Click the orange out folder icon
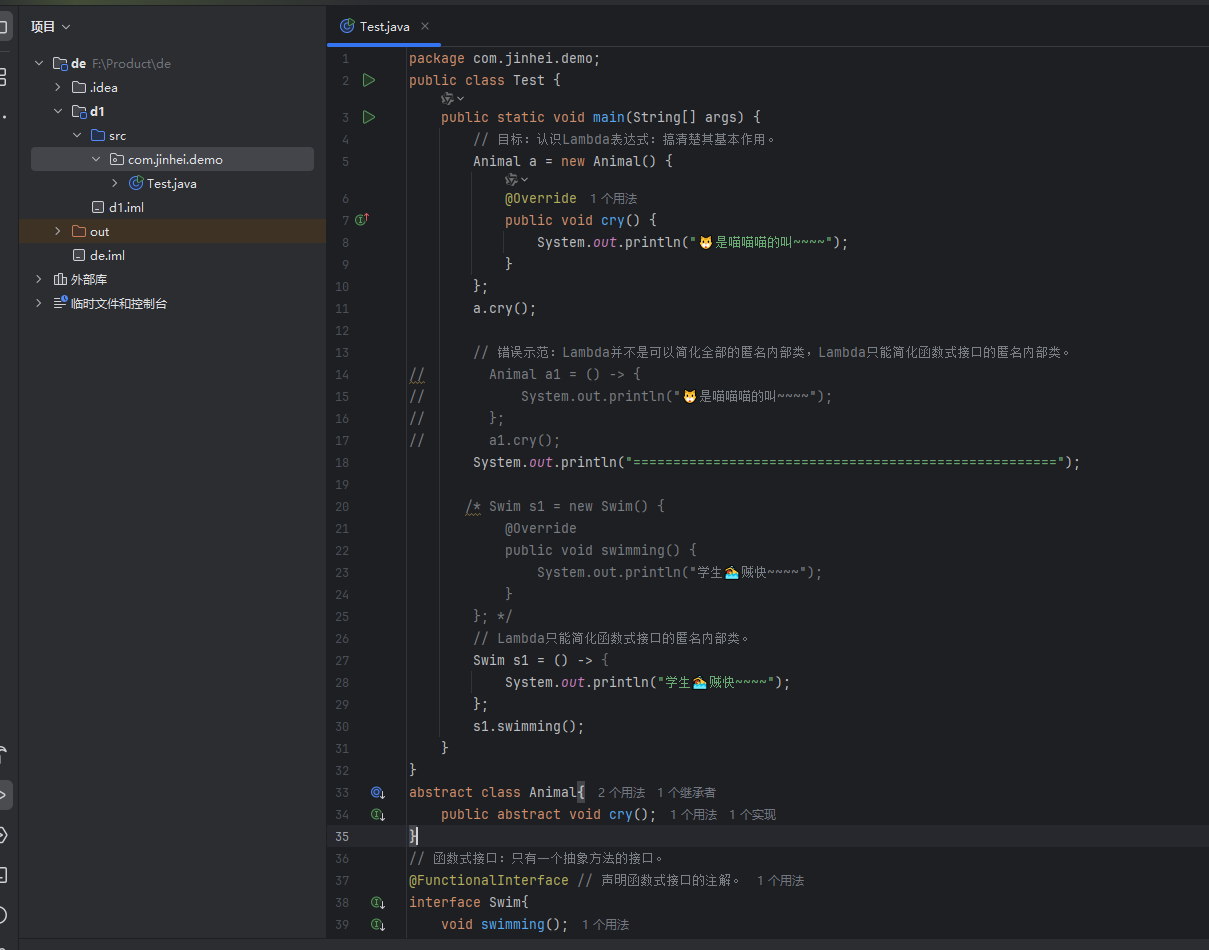Viewport: 1209px width, 950px height. 79,231
